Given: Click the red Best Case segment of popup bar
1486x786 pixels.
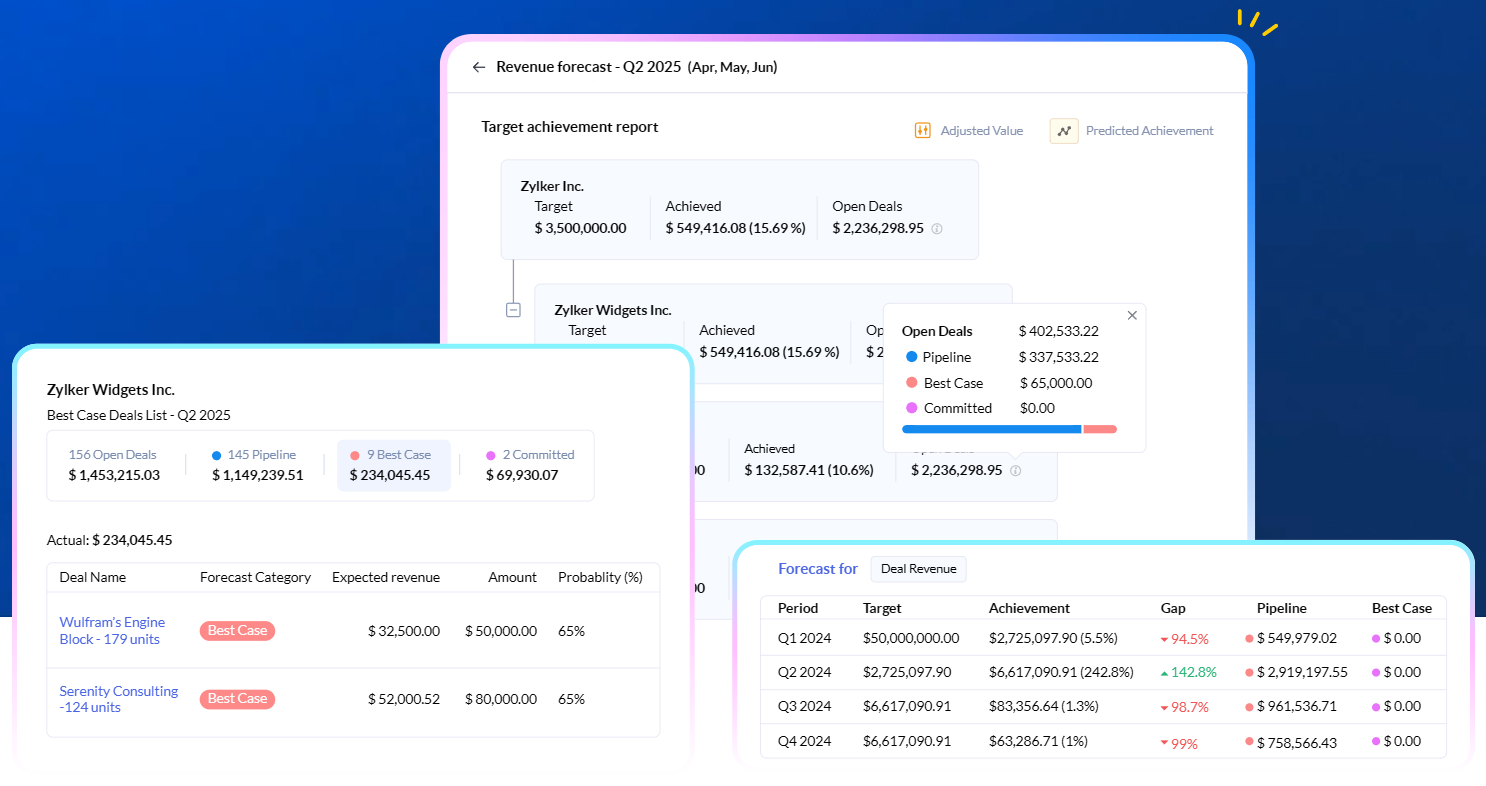Looking at the screenshot, I should coord(1100,429).
